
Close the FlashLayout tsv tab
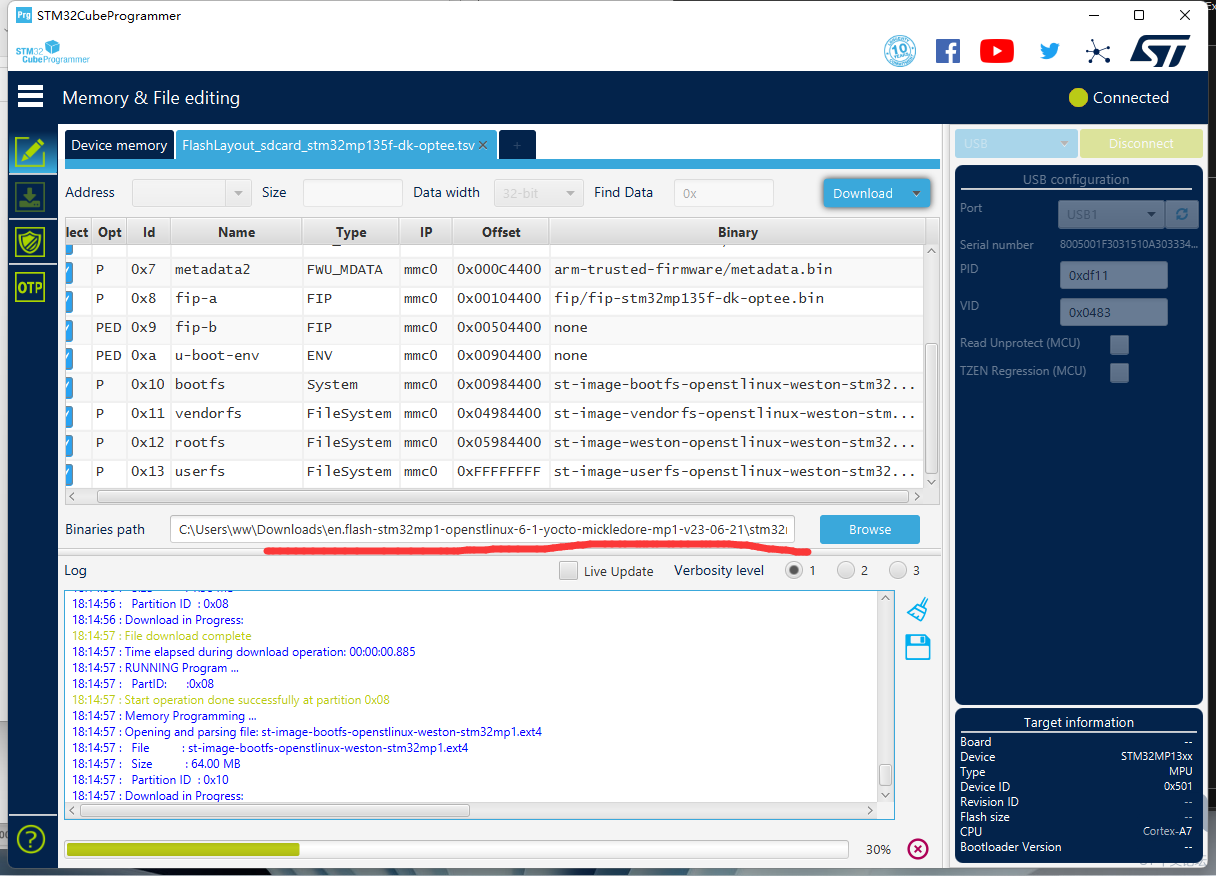point(483,145)
